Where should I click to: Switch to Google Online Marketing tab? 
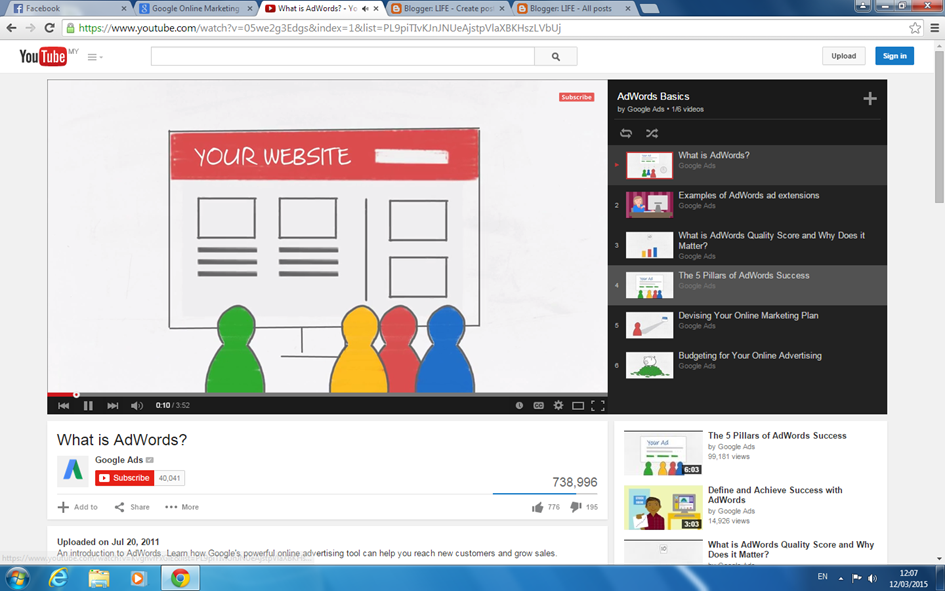(x=195, y=8)
